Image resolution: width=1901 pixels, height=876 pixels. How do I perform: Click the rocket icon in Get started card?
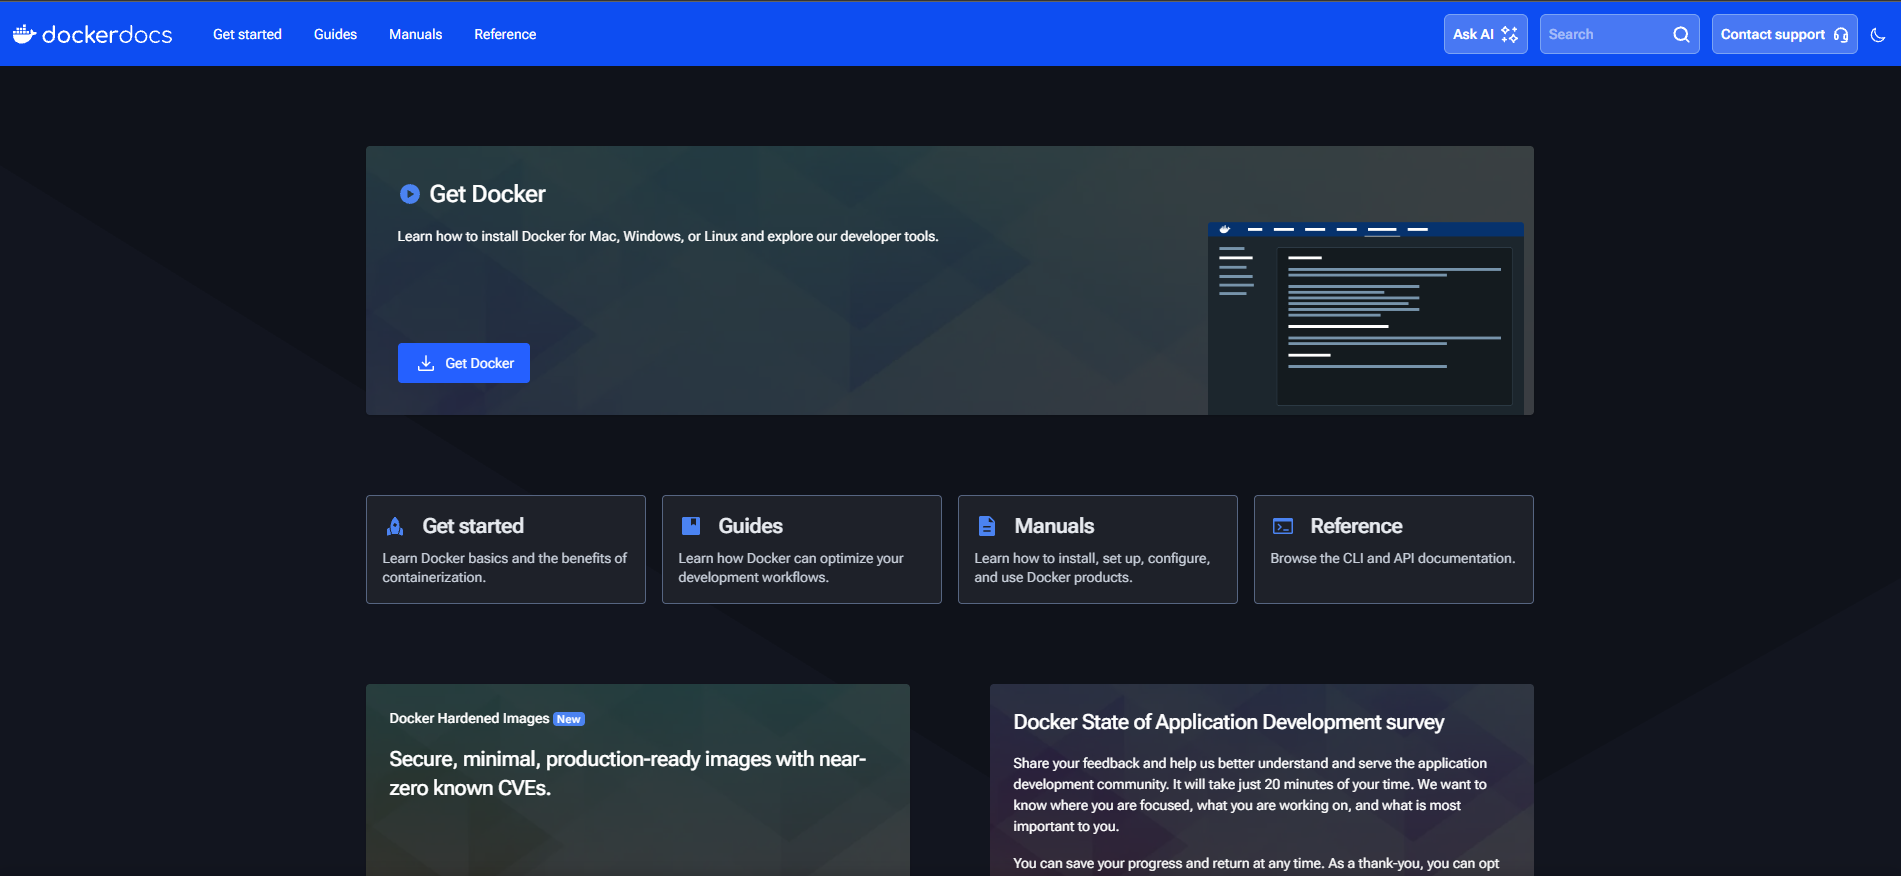(x=395, y=526)
